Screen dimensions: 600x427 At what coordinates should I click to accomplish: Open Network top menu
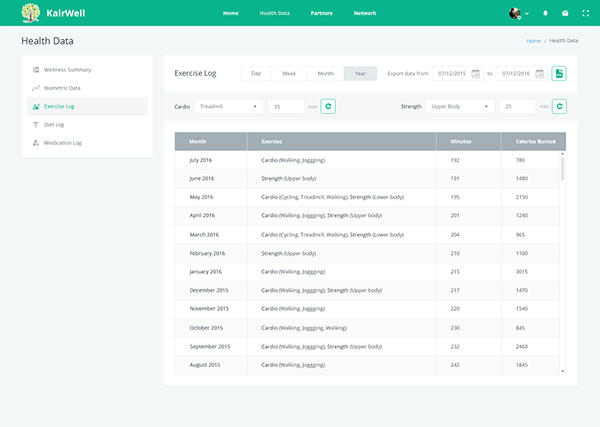tap(365, 13)
